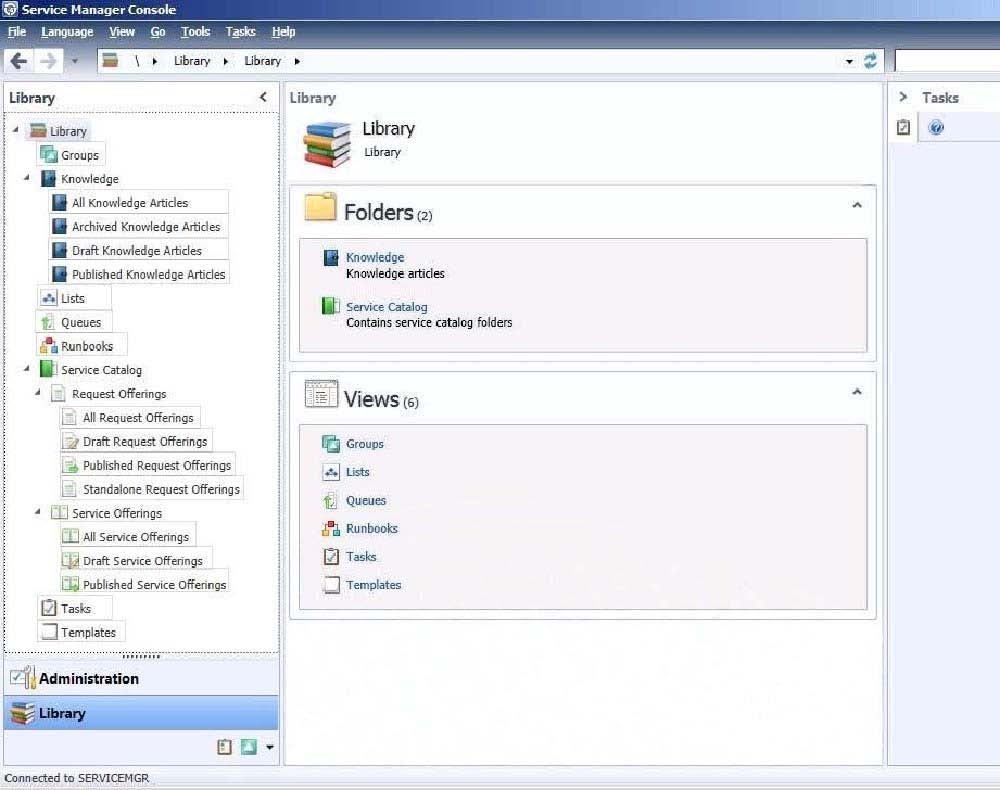The height and width of the screenshot is (790, 1000).
Task: Open the File menu
Action: [x=17, y=31]
